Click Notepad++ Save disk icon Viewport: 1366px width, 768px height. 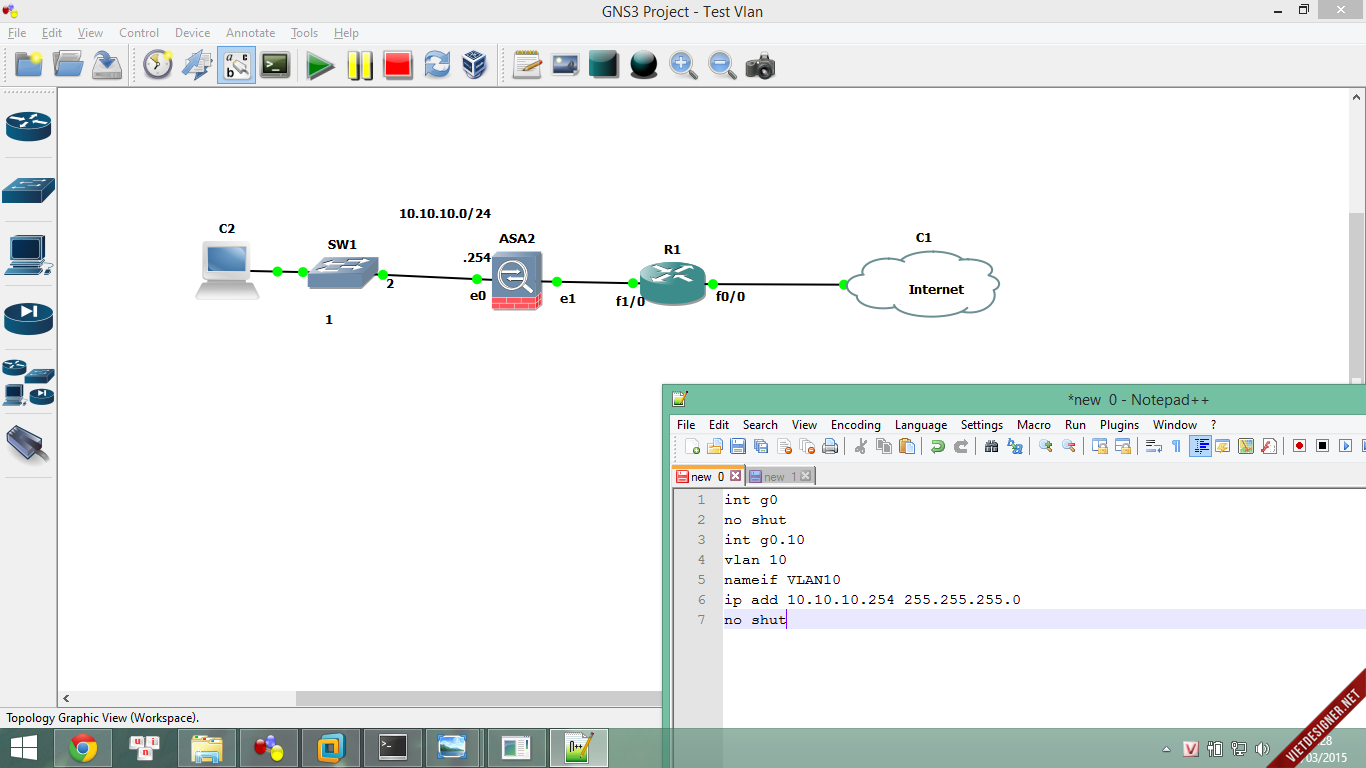[738, 446]
